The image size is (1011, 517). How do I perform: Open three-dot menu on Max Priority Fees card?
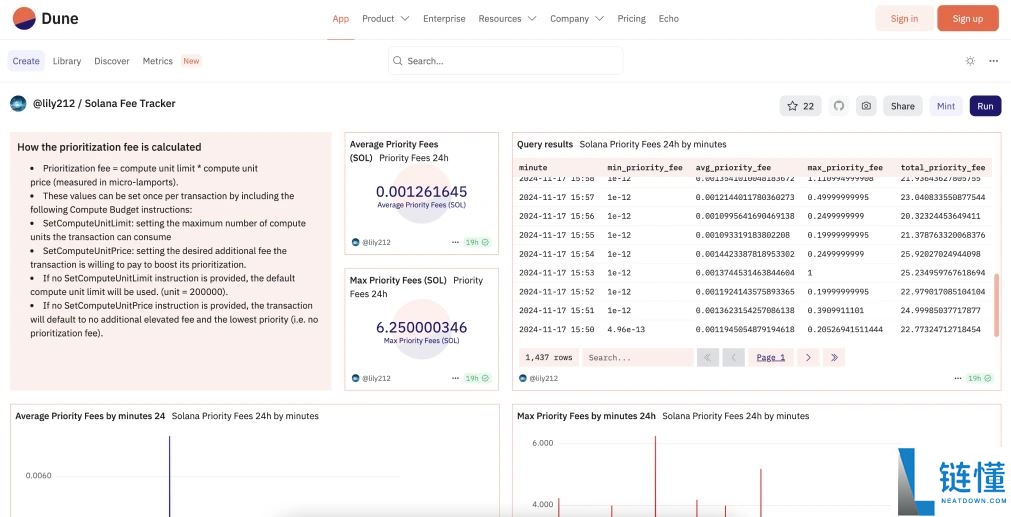pos(455,378)
